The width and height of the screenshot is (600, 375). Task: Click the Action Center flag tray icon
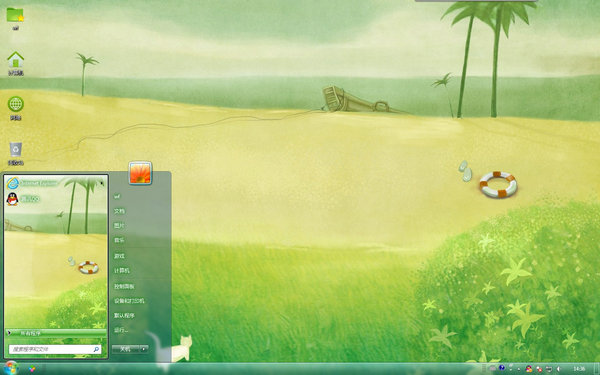539,369
